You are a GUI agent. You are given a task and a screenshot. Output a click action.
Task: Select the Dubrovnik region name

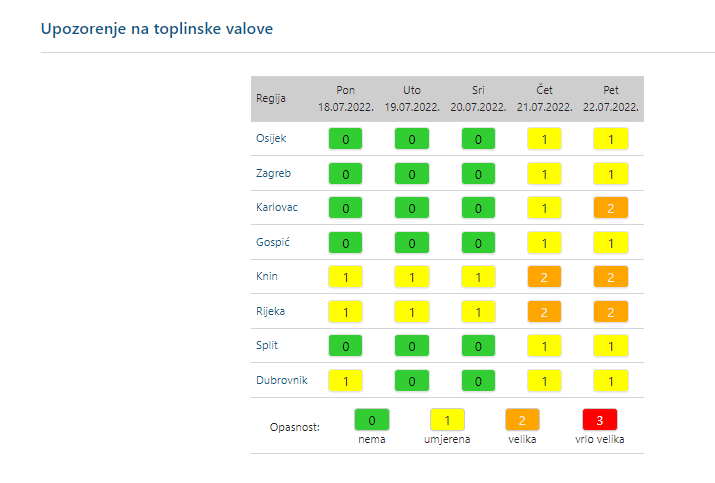[280, 380]
